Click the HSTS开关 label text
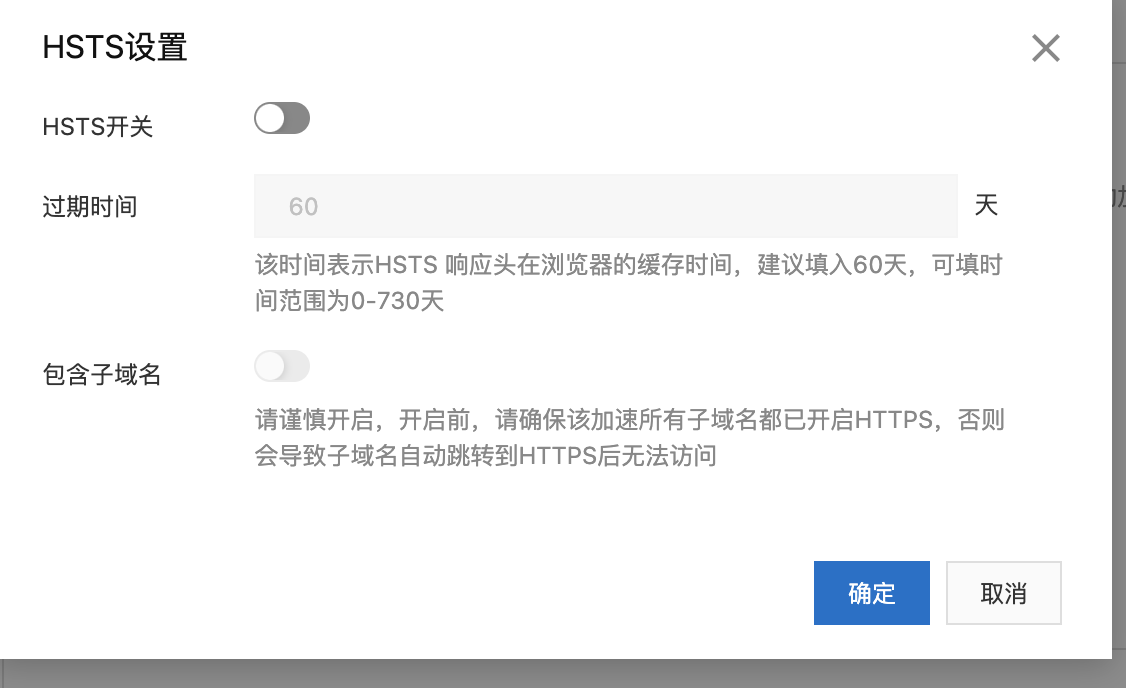 [x=98, y=126]
